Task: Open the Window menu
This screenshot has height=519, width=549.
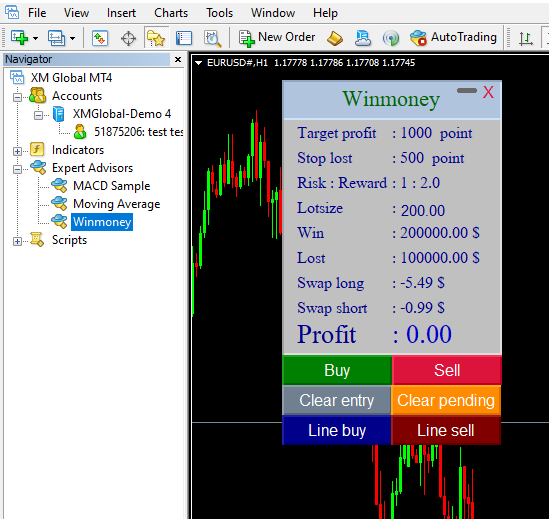Action: tap(273, 13)
